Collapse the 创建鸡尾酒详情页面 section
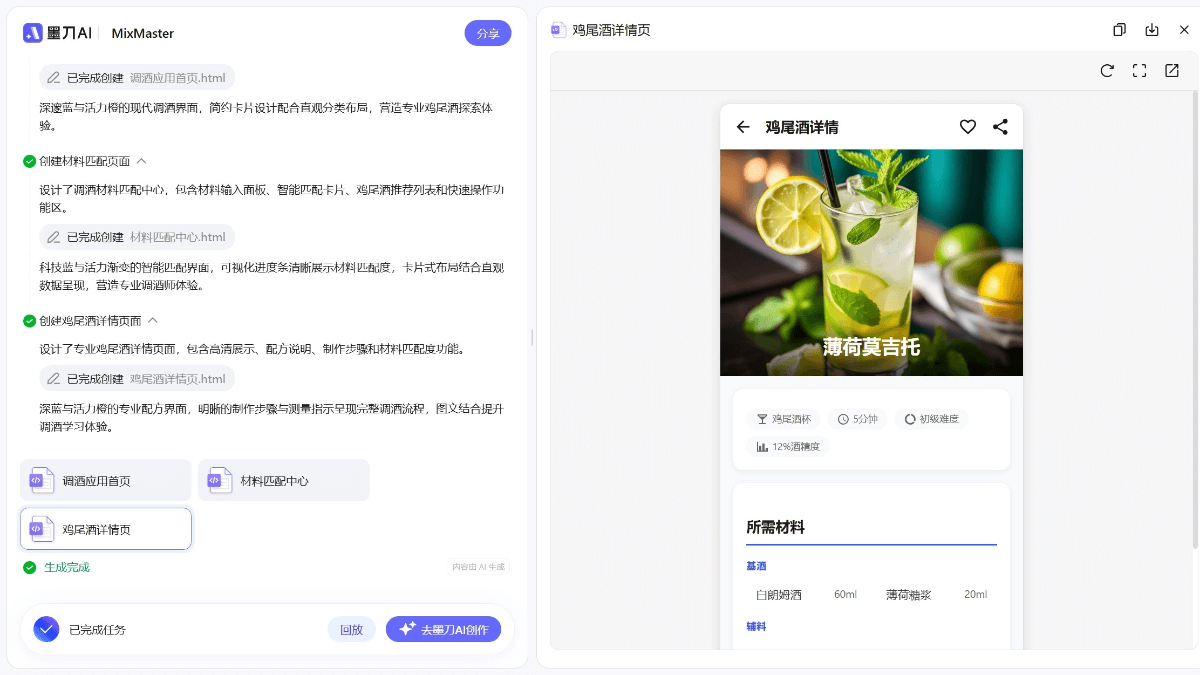This screenshot has height=675, width=1200. [153, 321]
